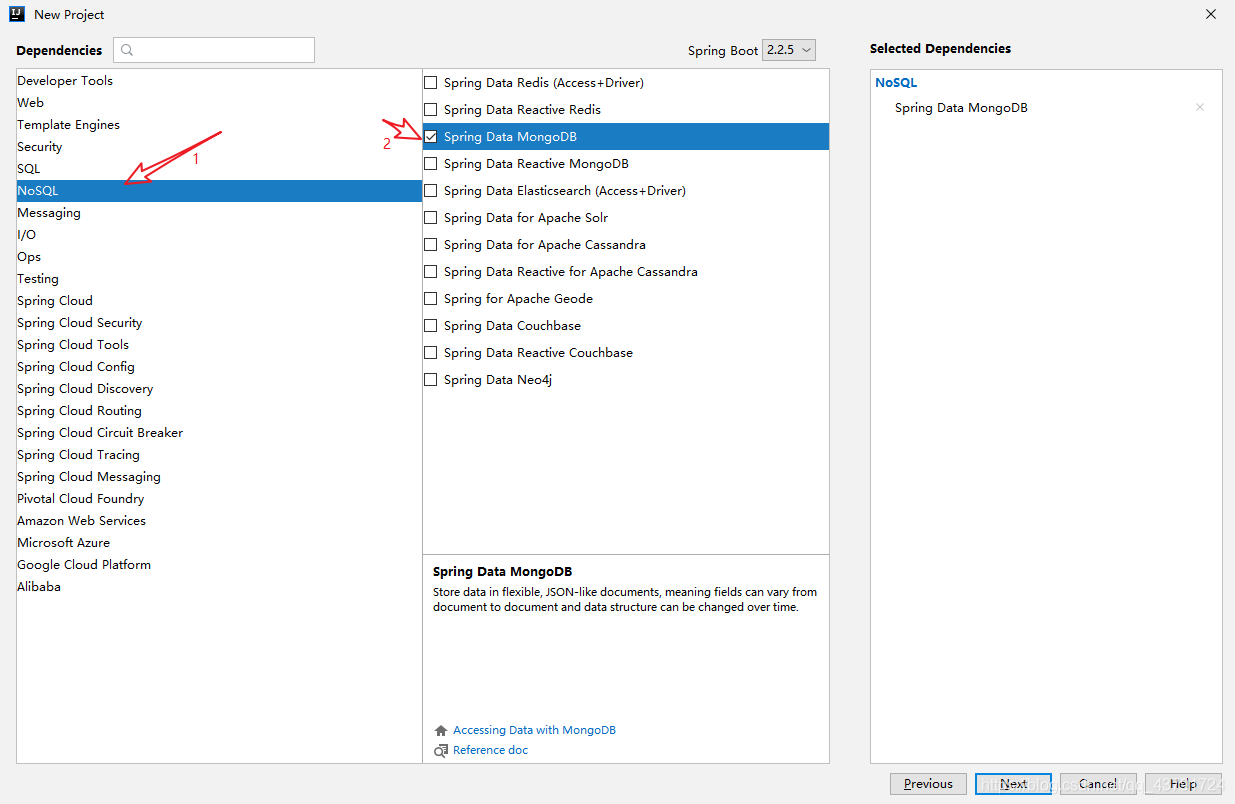Select the Pivotal Cloud Foundry category
This screenshot has width=1235, height=804.
coord(219,499)
